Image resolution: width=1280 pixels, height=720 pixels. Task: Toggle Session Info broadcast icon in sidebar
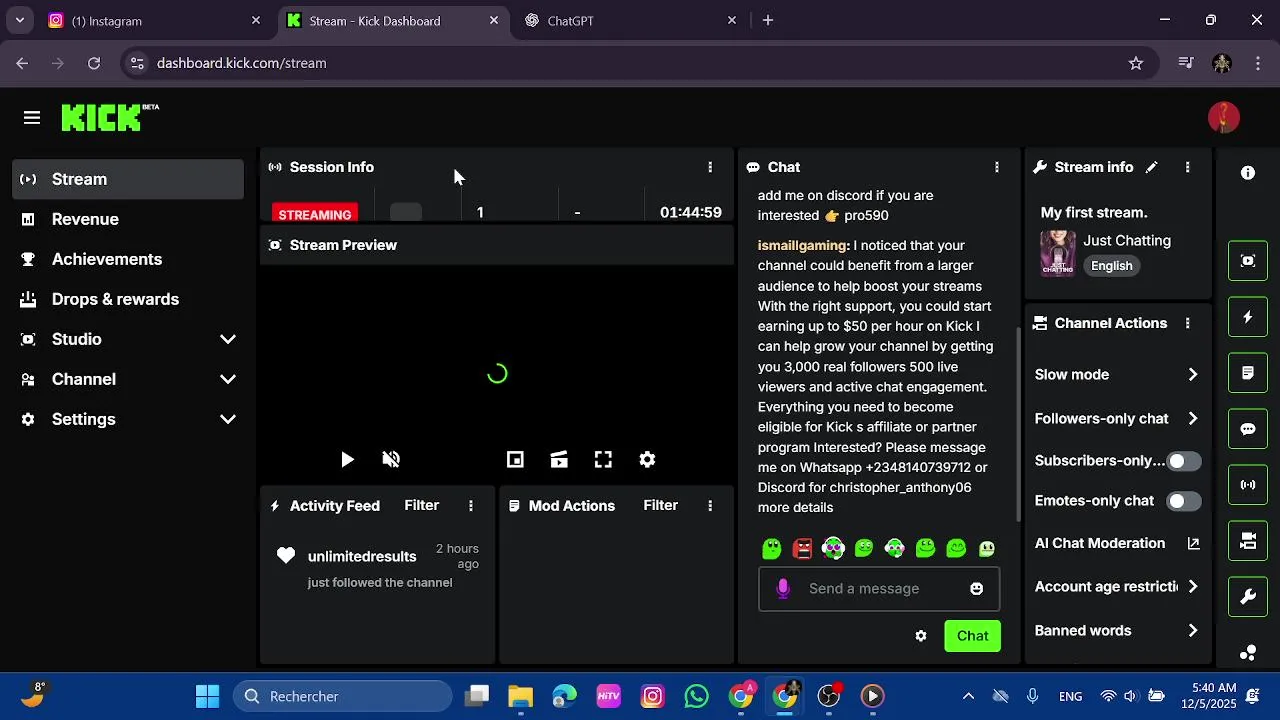pos(1248,485)
